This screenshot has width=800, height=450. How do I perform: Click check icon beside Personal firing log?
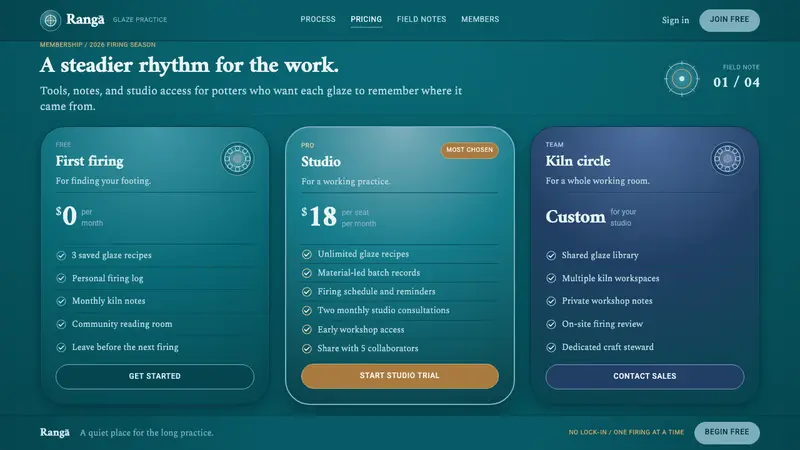click(x=61, y=278)
